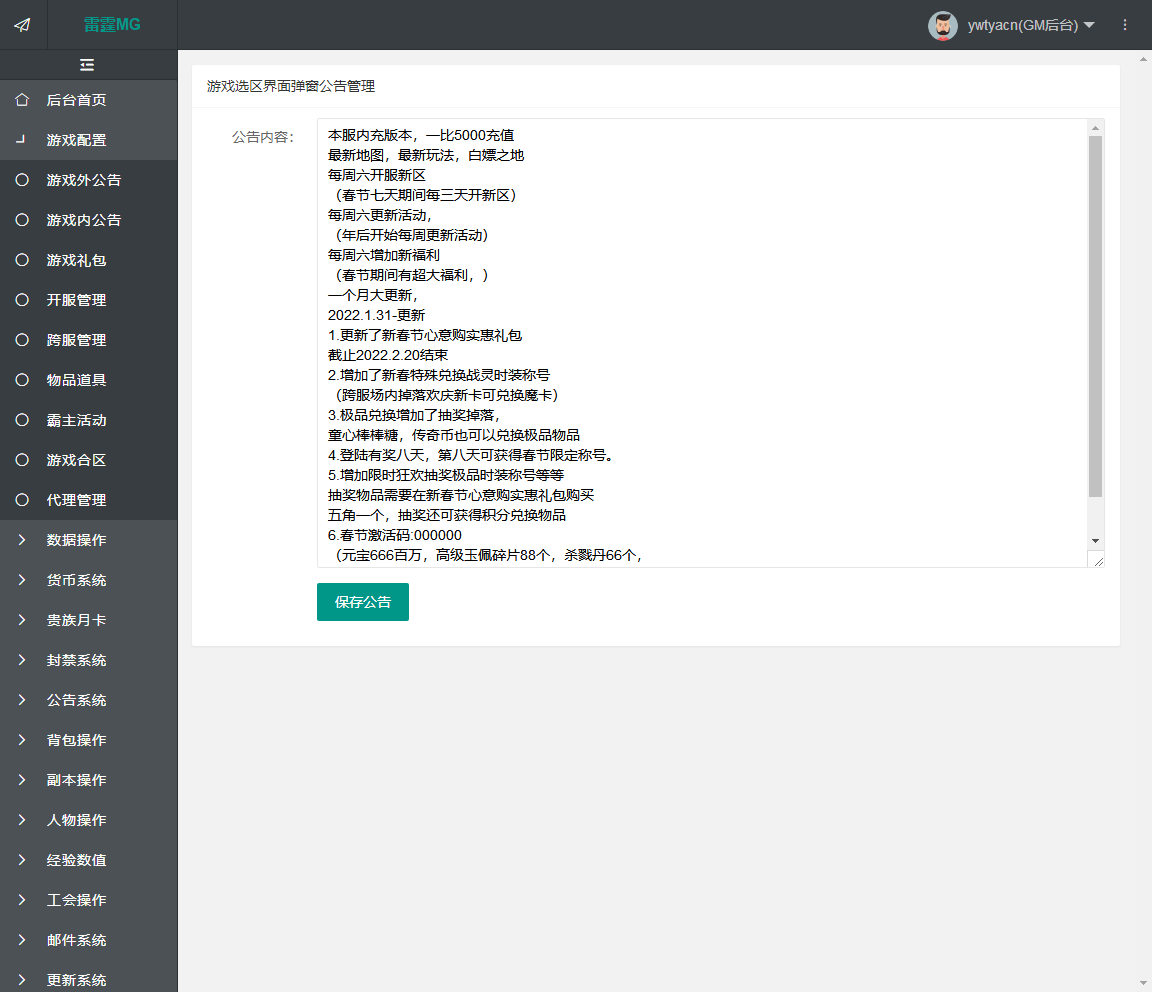
Task: Select the 游戏配置 sidebar section
Action: click(x=88, y=140)
